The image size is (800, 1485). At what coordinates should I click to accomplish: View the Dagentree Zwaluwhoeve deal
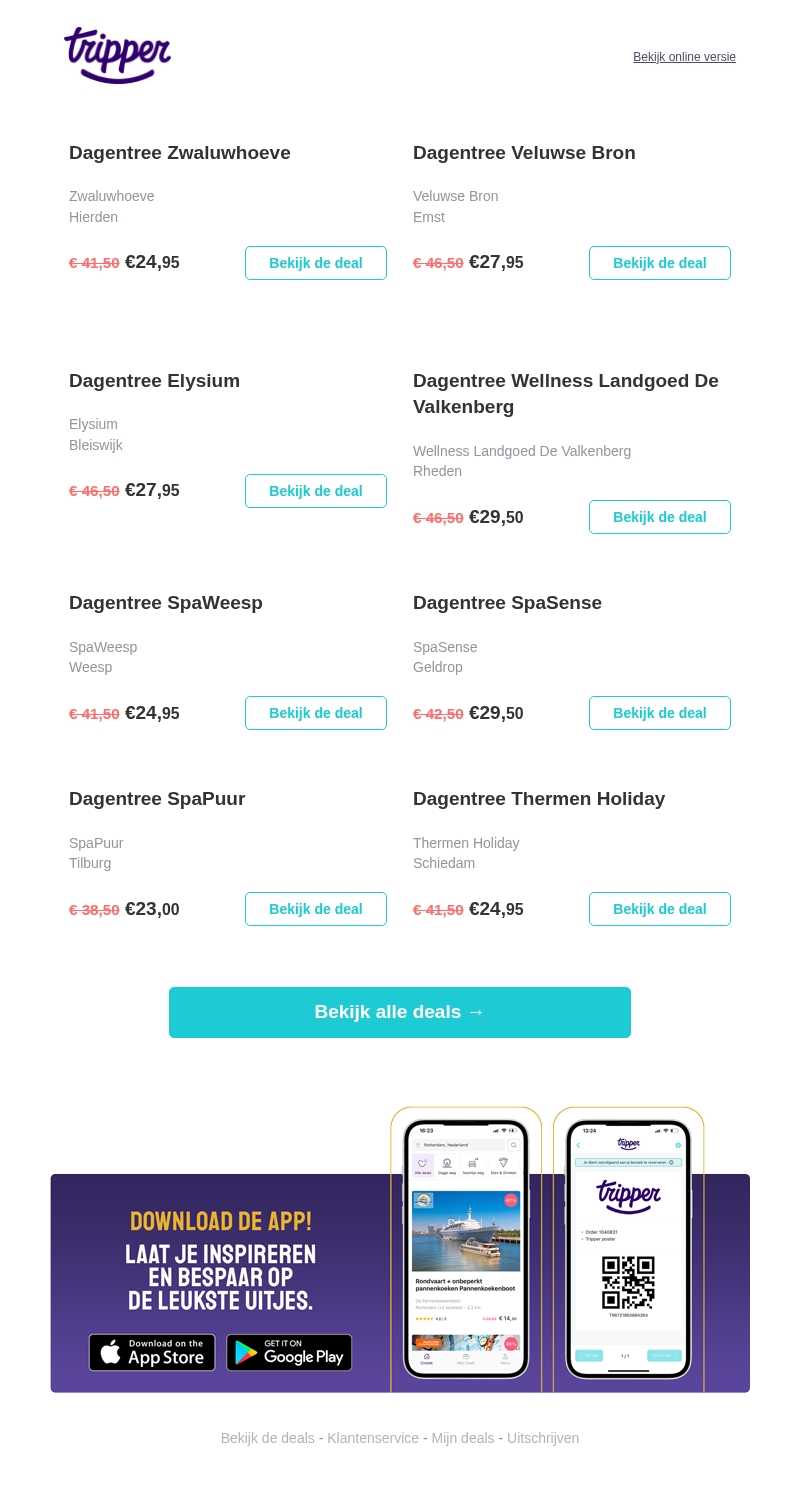click(316, 263)
